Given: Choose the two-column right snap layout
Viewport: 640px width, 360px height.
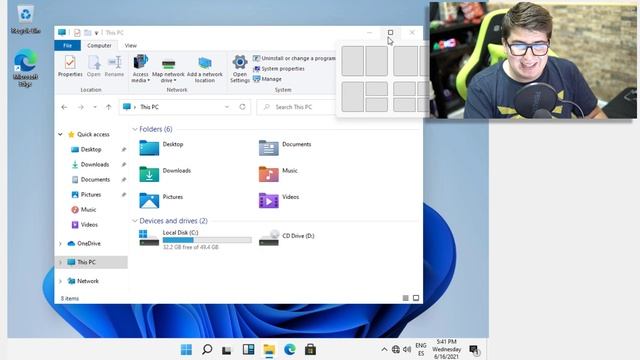Looking at the screenshot, I should coord(376,61).
